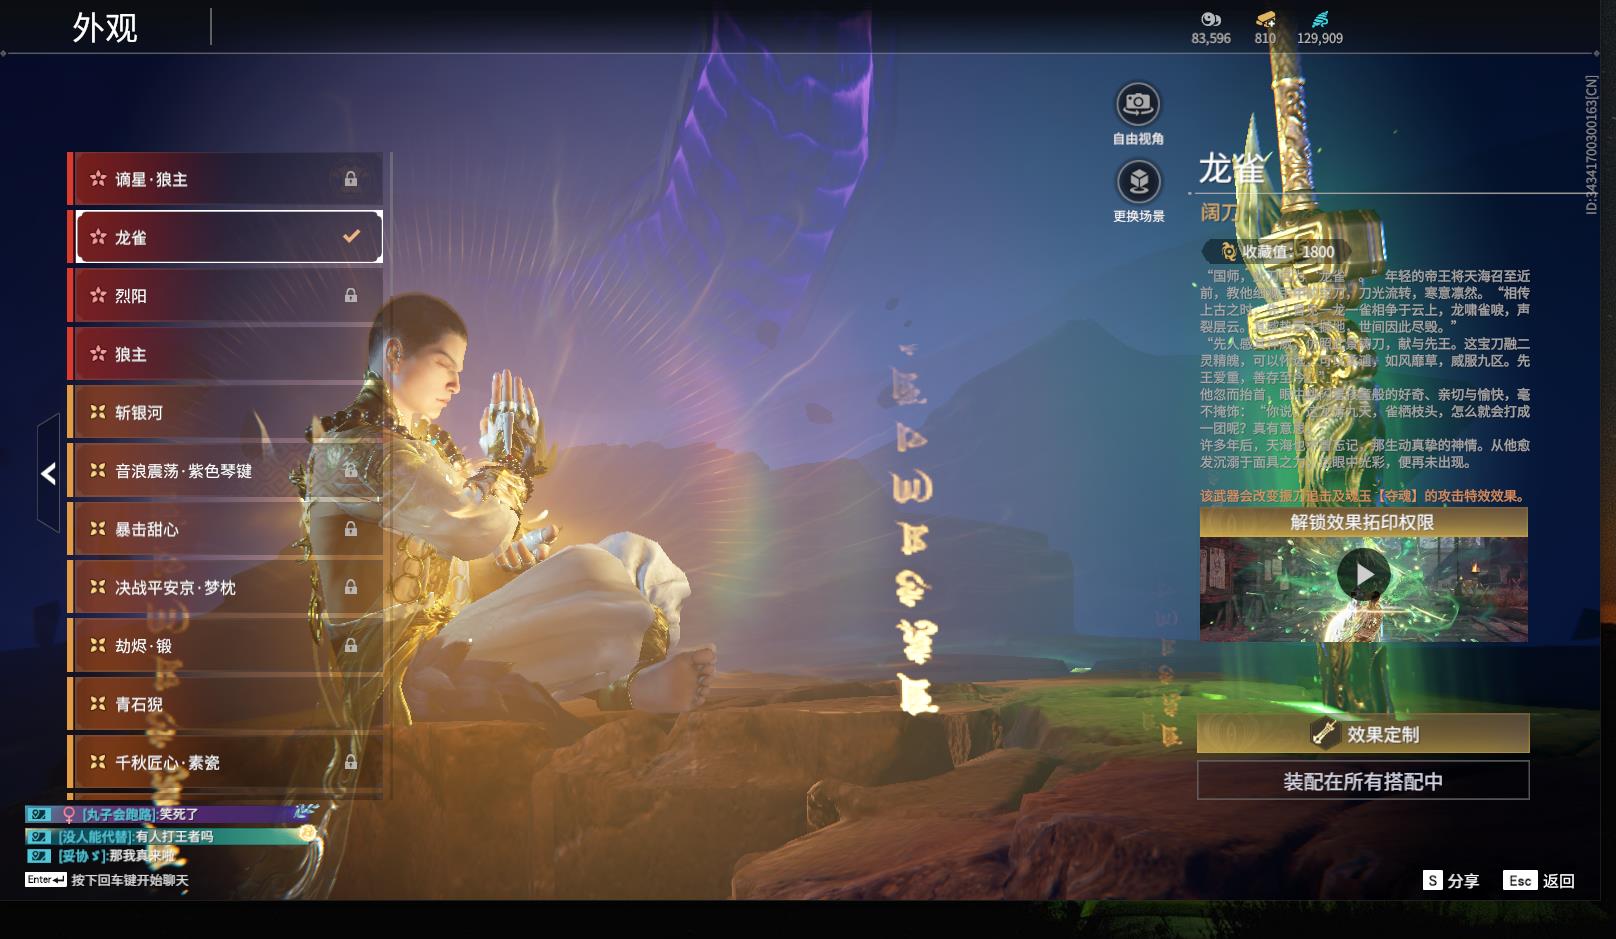Click lock icon on 烈阳 skin
This screenshot has width=1616, height=939.
pyautogui.click(x=351, y=296)
